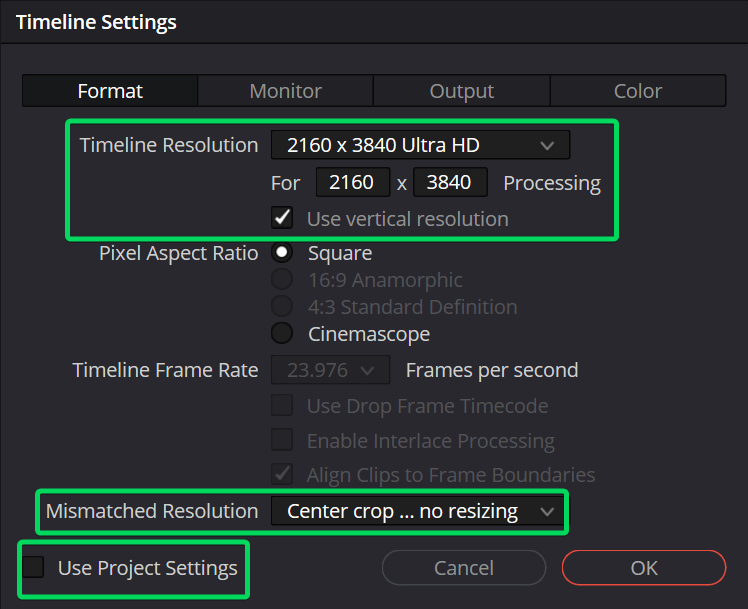
Task: Select the Cinemascope pixel aspect ratio
Action: pyautogui.click(x=283, y=334)
